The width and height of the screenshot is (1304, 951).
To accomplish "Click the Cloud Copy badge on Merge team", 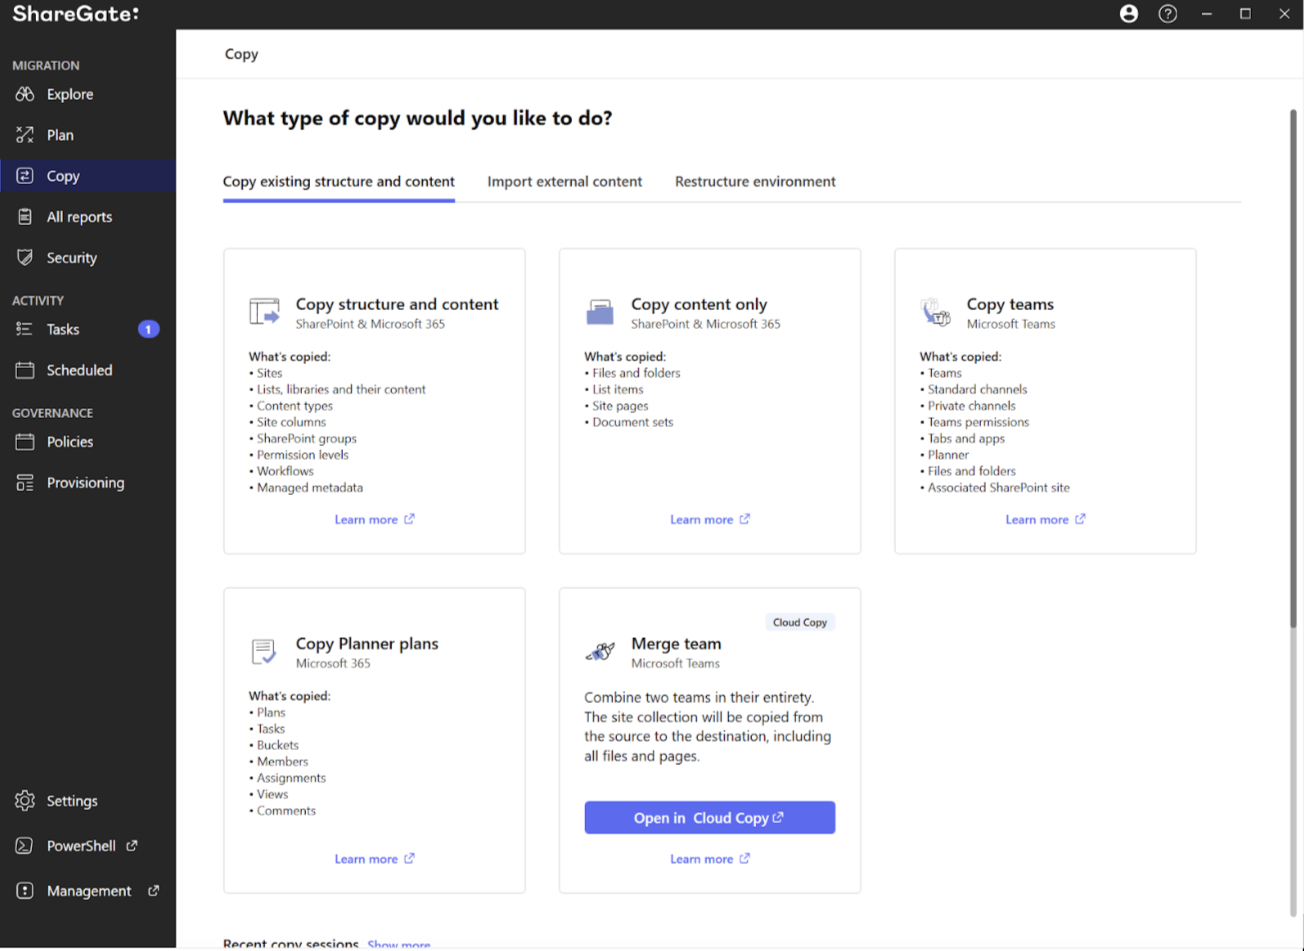I will point(800,622).
